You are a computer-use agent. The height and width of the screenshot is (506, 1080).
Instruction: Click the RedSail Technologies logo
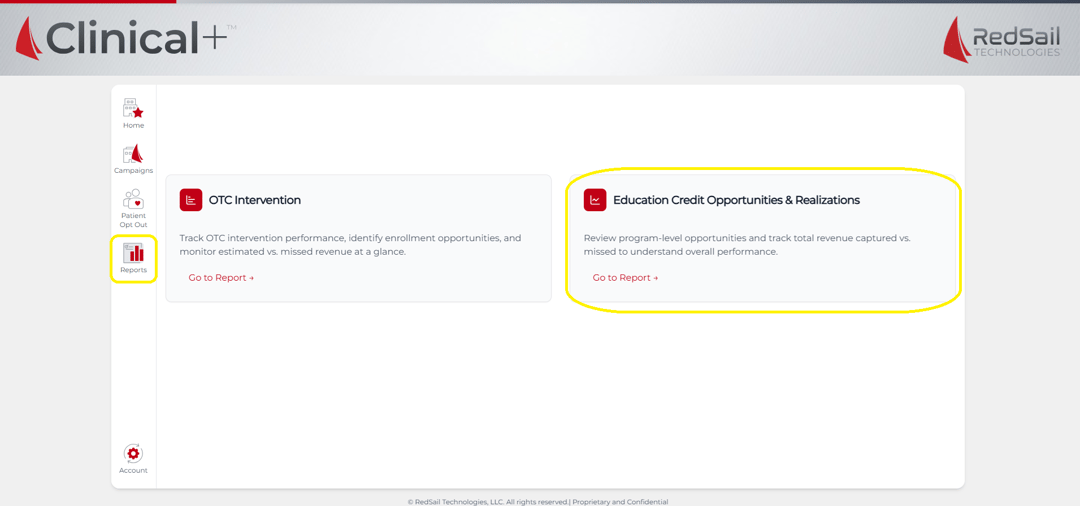pos(1002,39)
